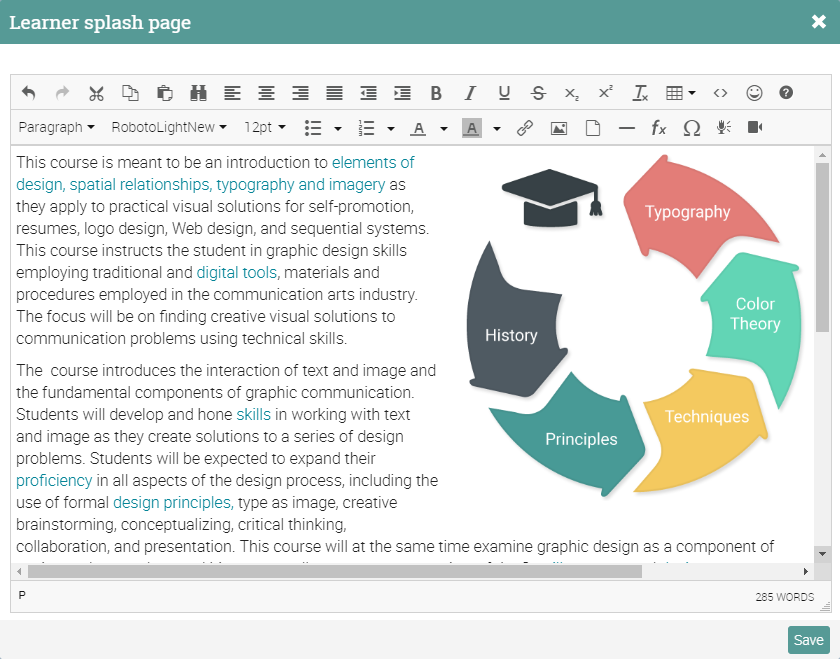Insert an emoticon using smiley icon
Viewport: 840px width, 659px height.
point(754,93)
